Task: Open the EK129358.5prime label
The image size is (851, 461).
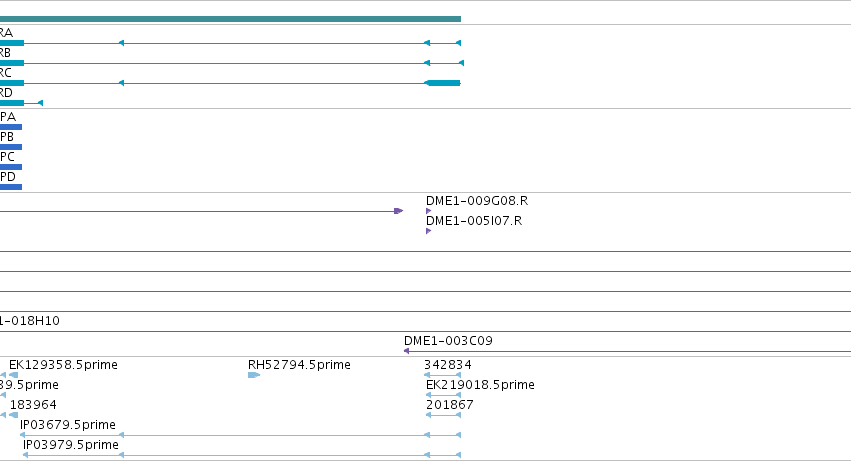Action: click(63, 365)
